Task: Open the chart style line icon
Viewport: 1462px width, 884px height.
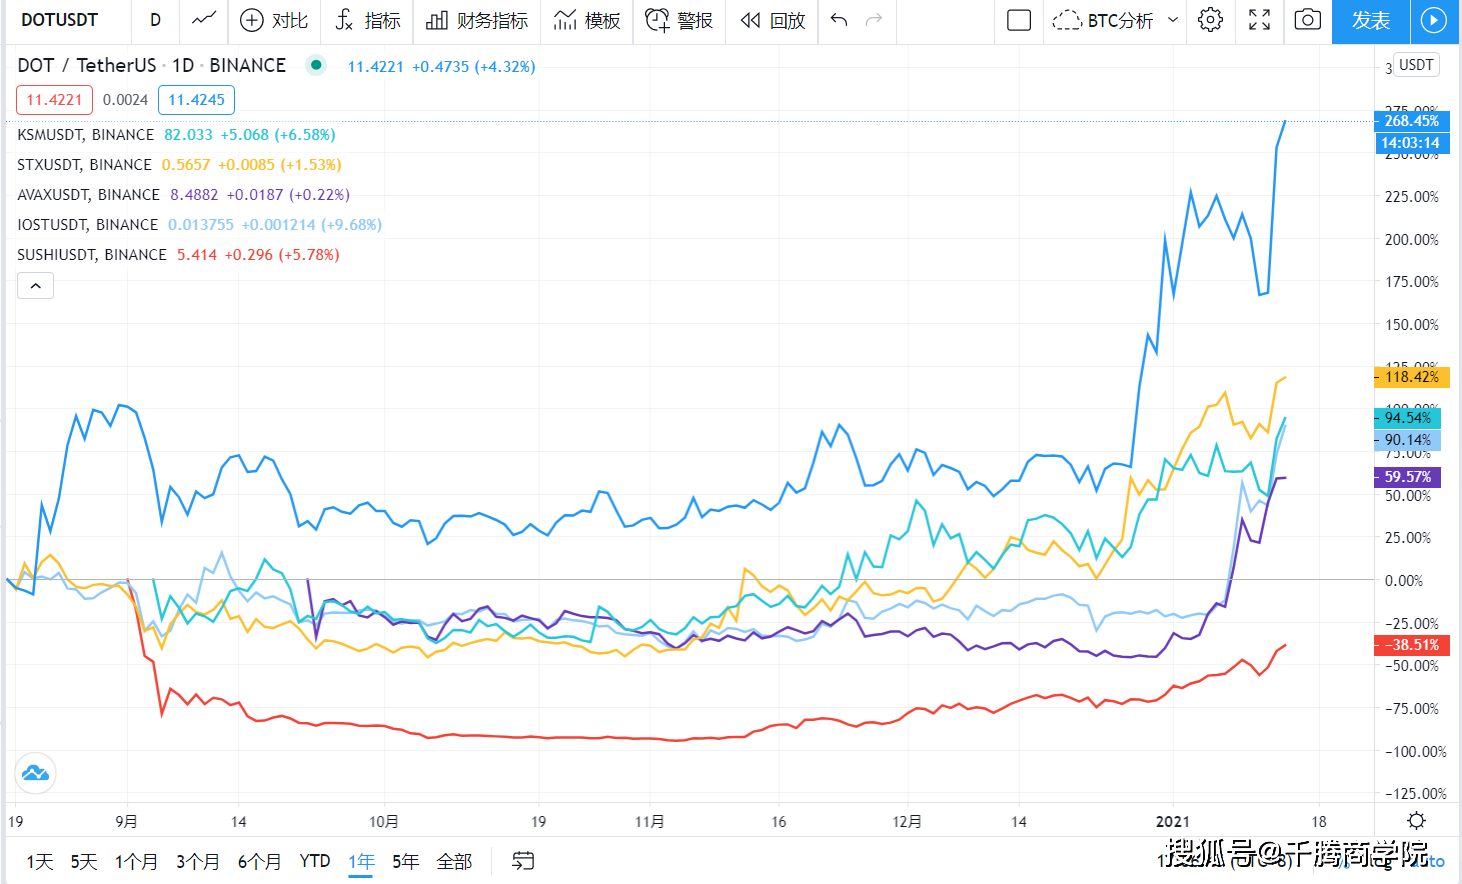Action: 204,20
